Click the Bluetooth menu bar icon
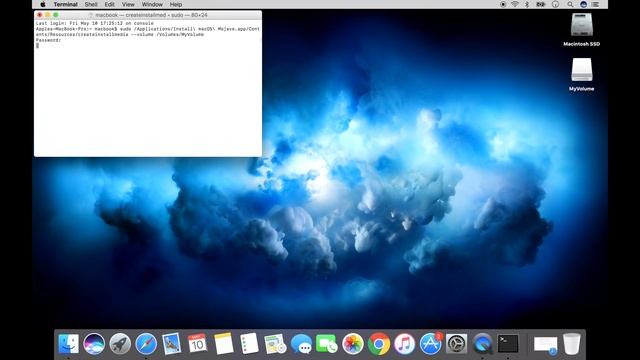Image resolution: width=640 pixels, height=360 pixels. pos(527,4)
